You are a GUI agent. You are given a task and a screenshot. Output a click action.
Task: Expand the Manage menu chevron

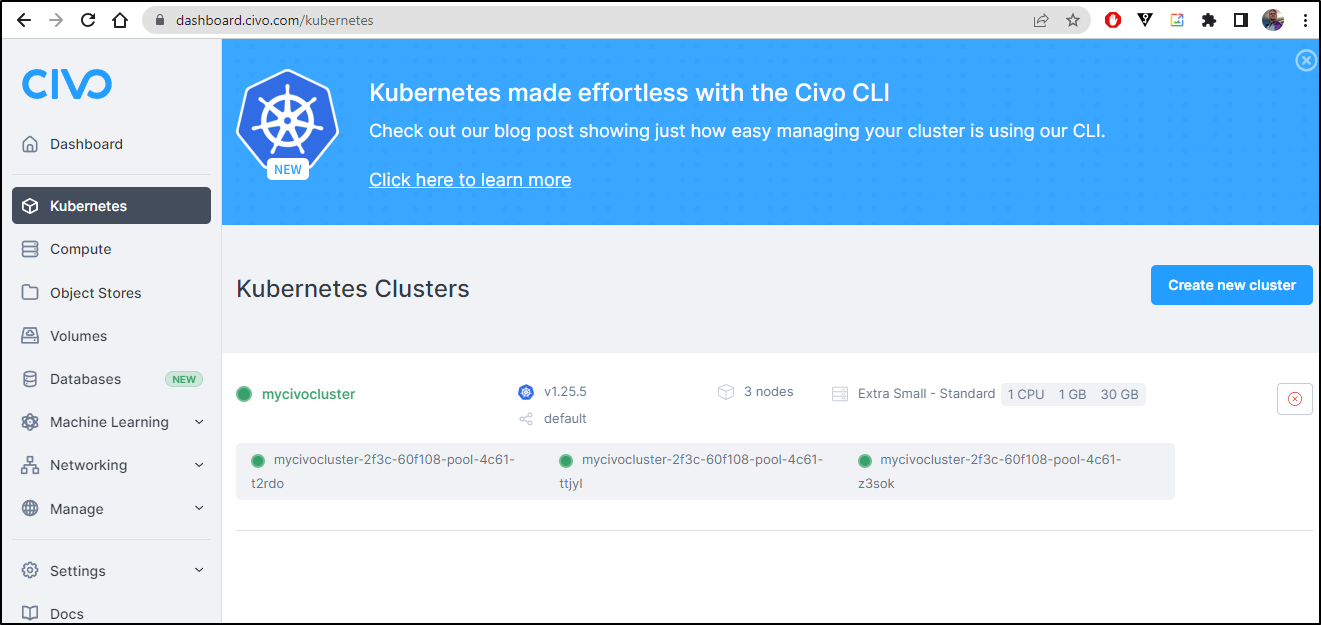[199, 508]
